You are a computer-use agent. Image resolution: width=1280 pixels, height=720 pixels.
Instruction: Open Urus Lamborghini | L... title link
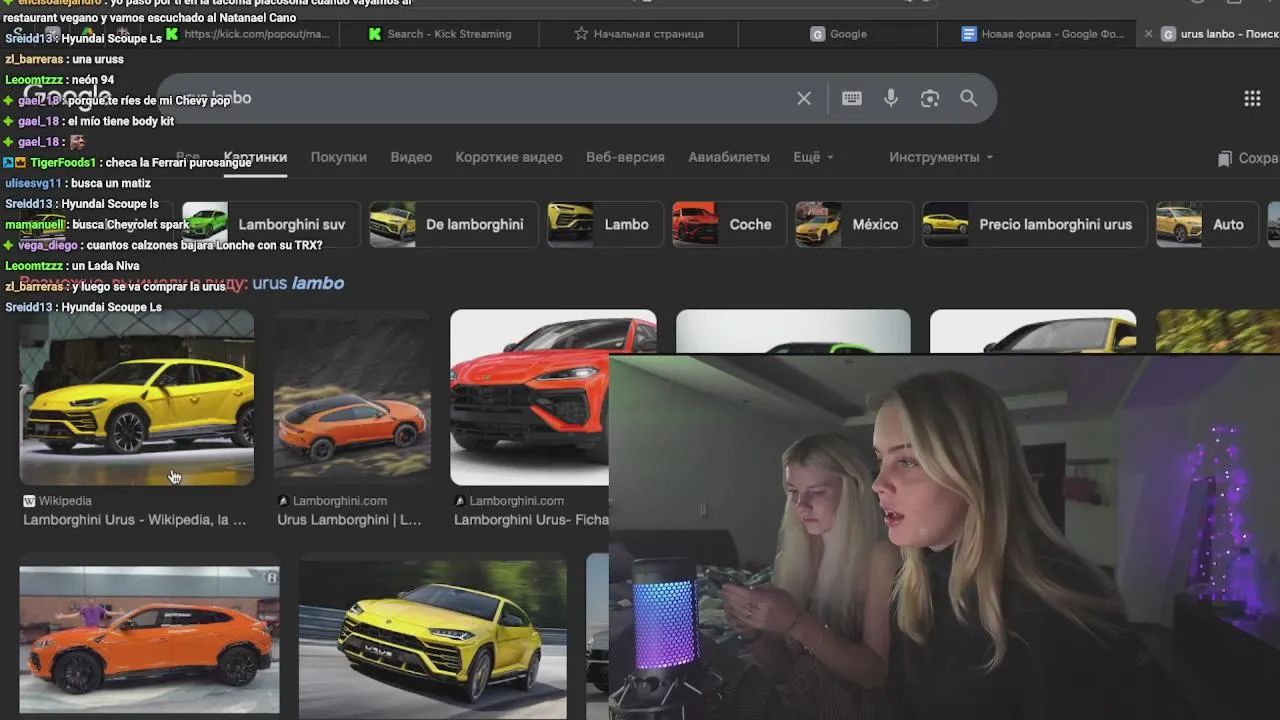tap(349, 520)
